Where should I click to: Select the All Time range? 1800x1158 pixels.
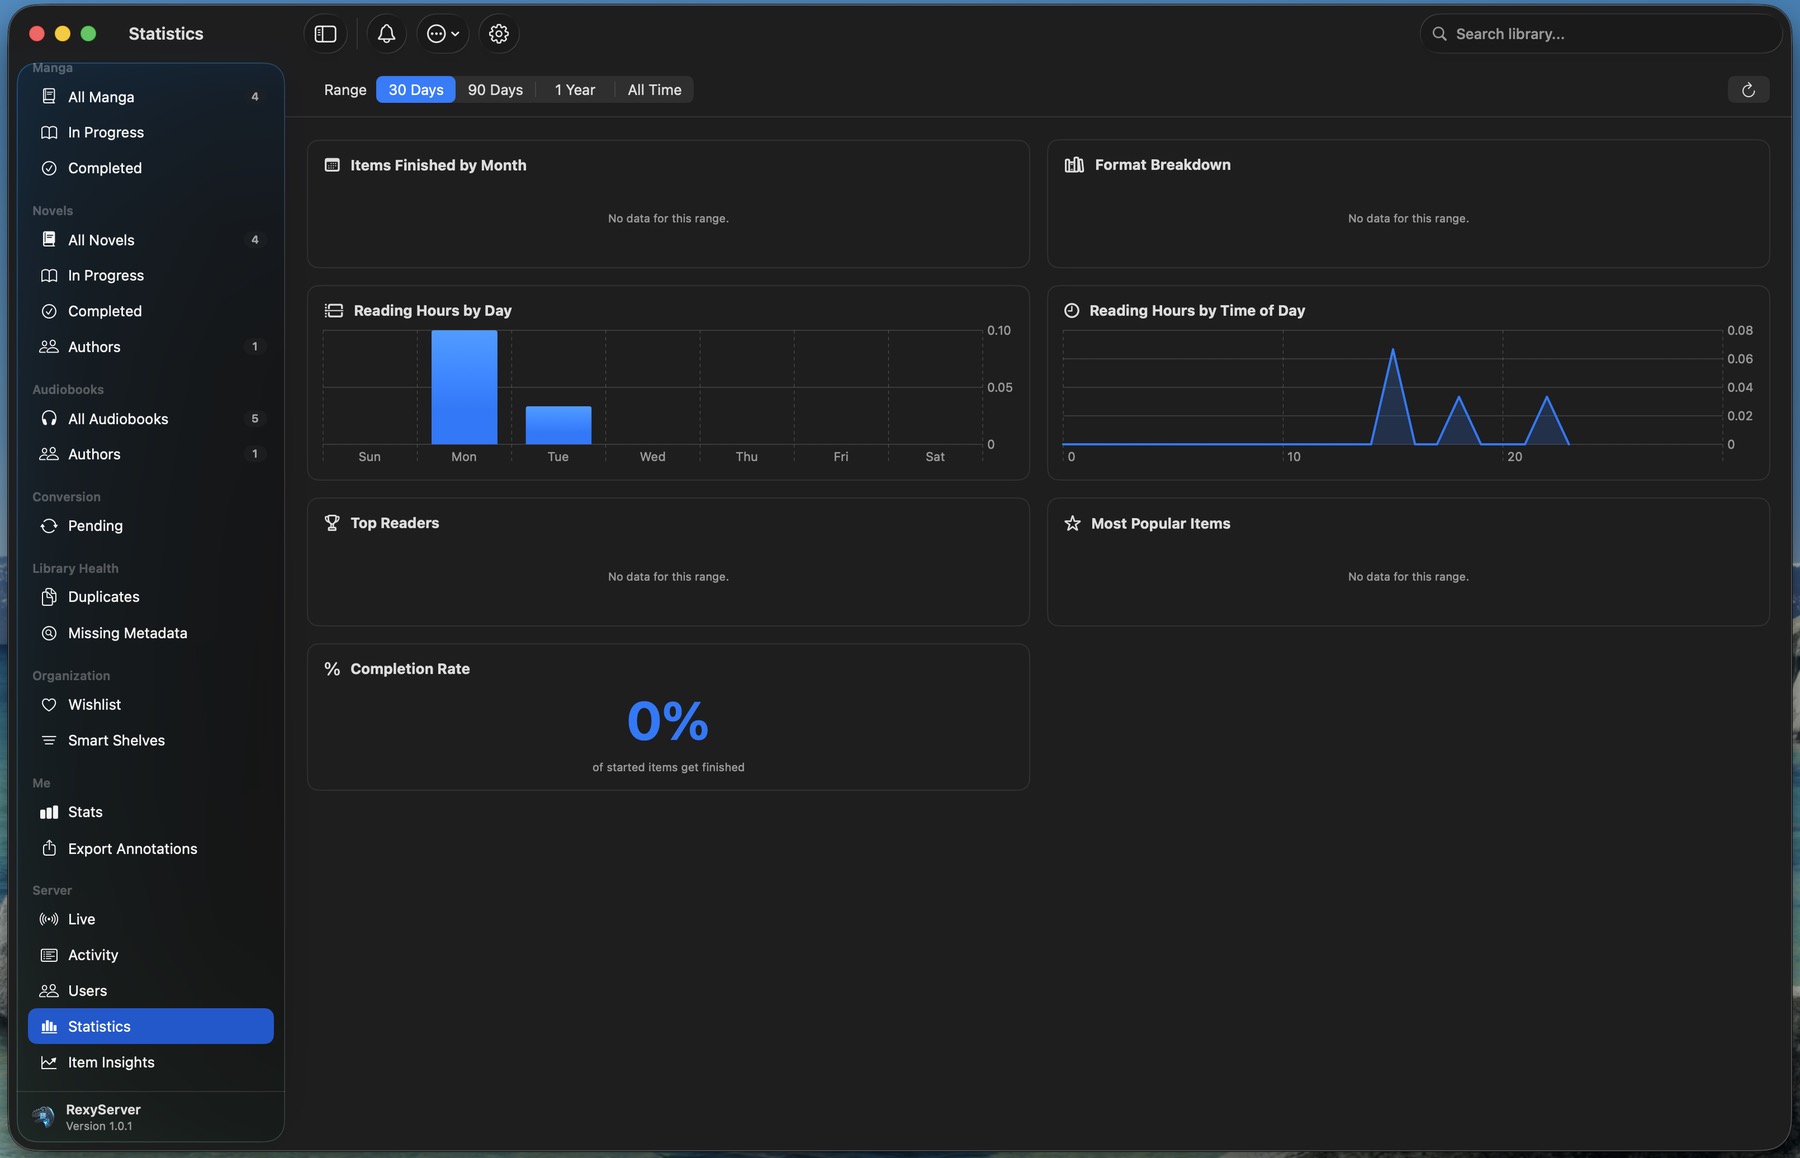tap(654, 90)
